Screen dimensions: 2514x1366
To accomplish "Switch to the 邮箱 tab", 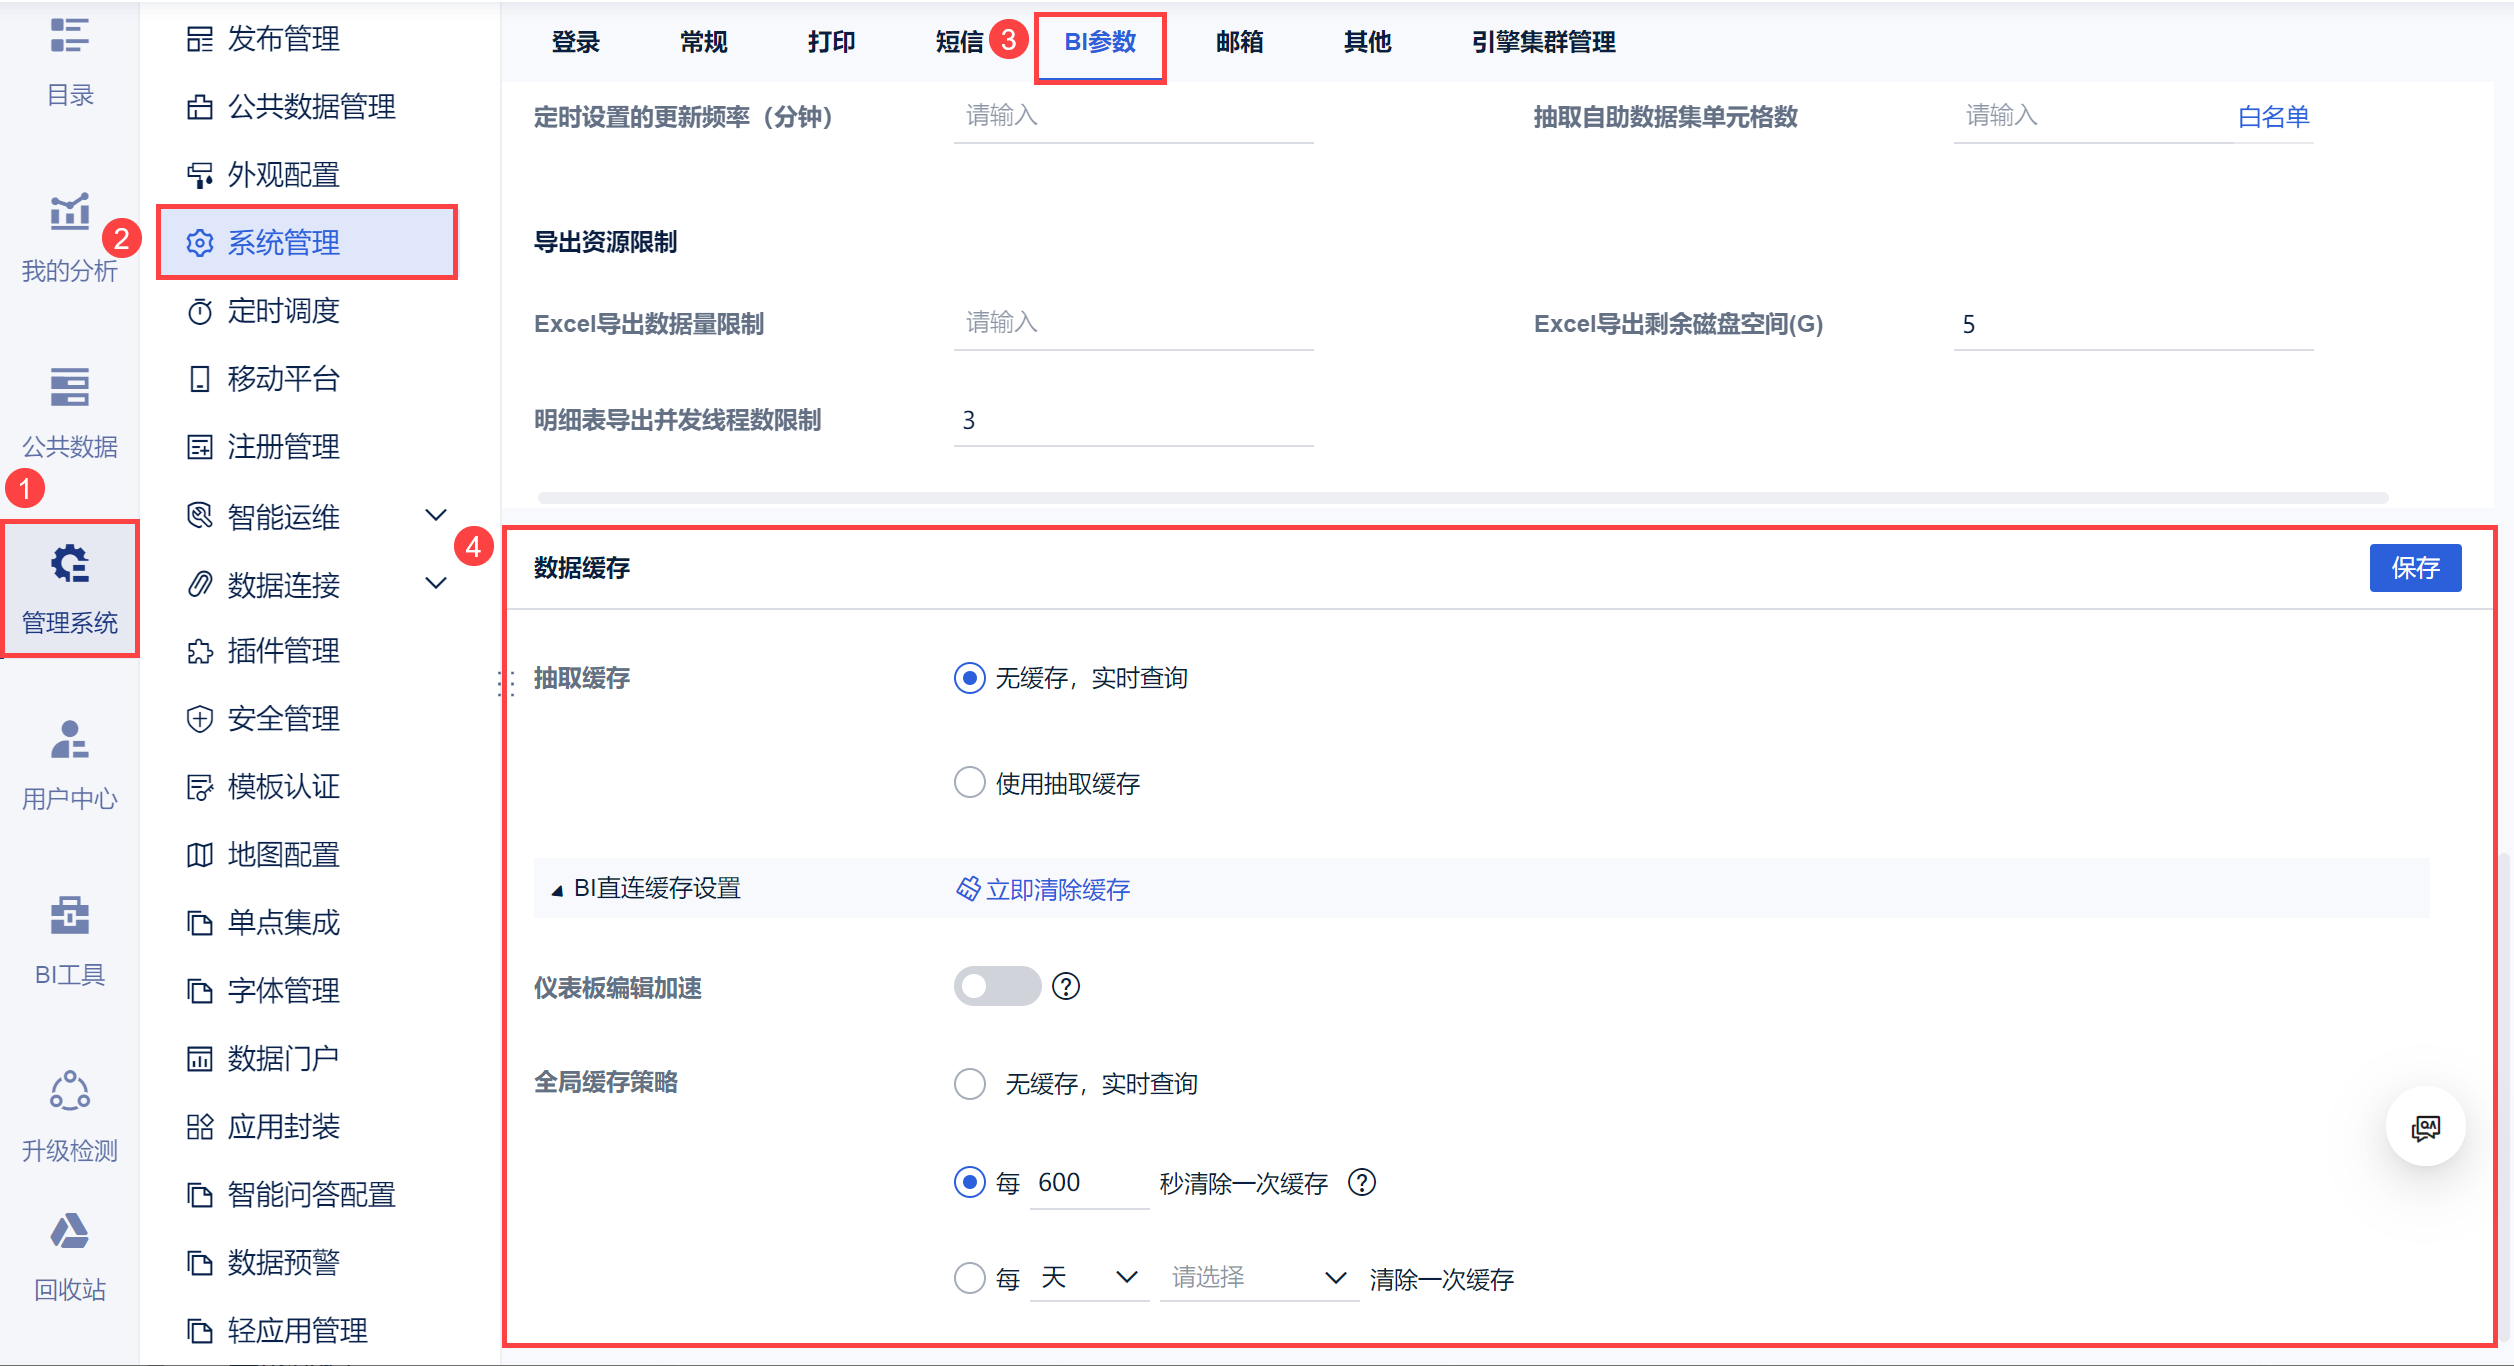I will click(x=1239, y=42).
